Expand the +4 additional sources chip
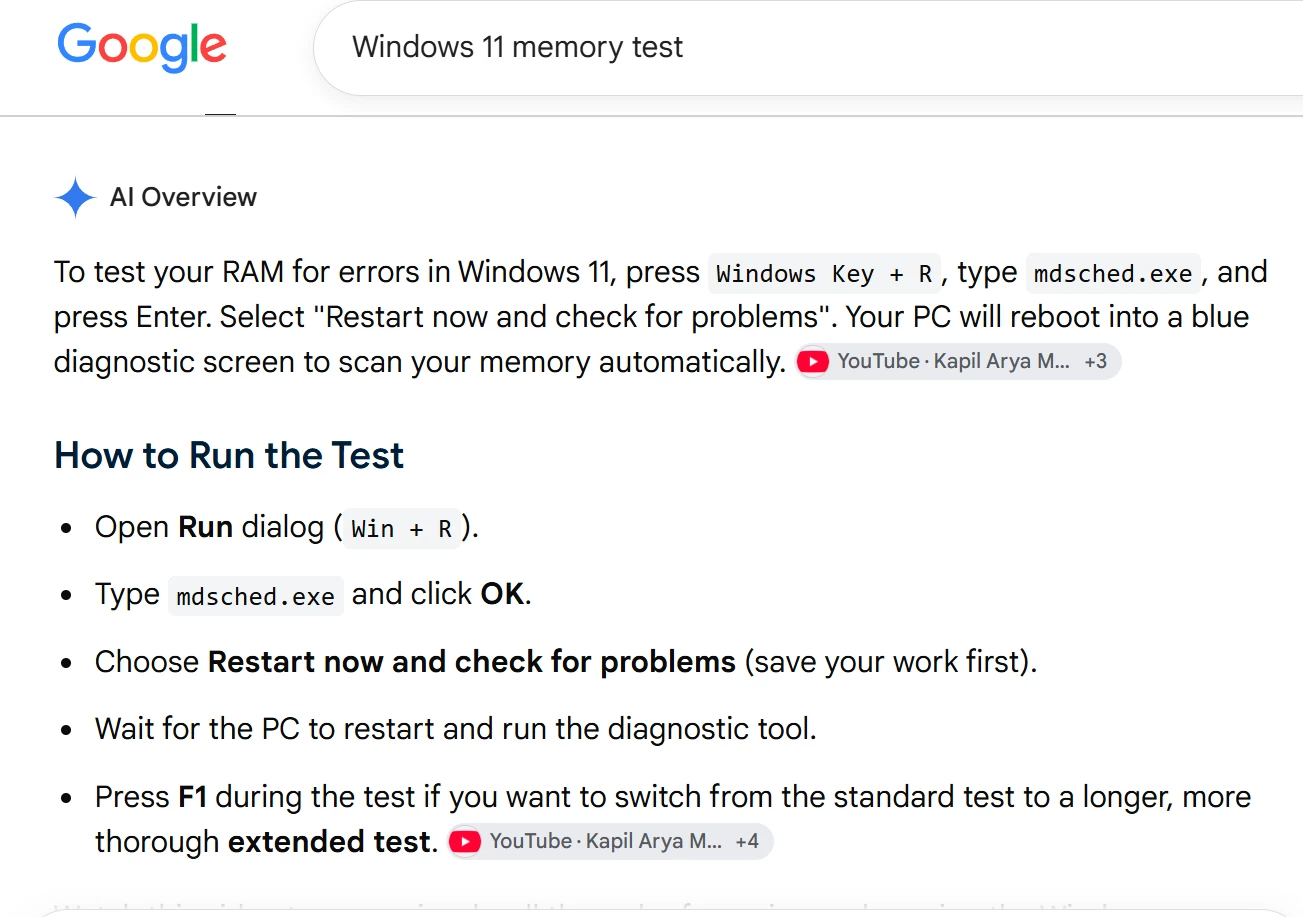This screenshot has height=917, width=1303. click(747, 841)
